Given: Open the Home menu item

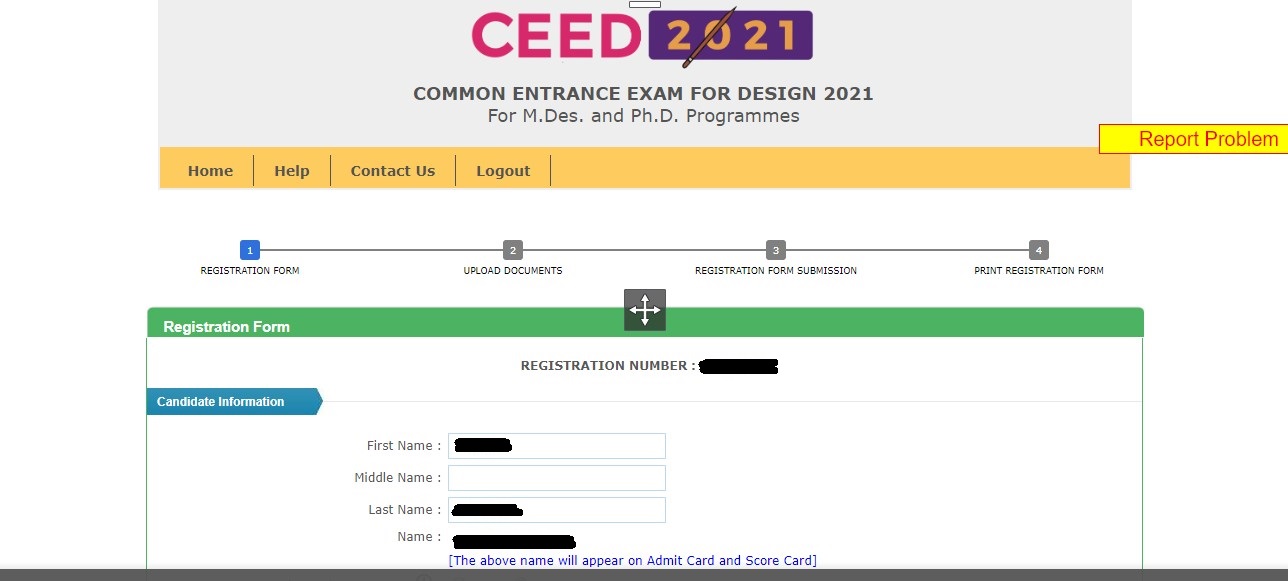Looking at the screenshot, I should point(210,170).
